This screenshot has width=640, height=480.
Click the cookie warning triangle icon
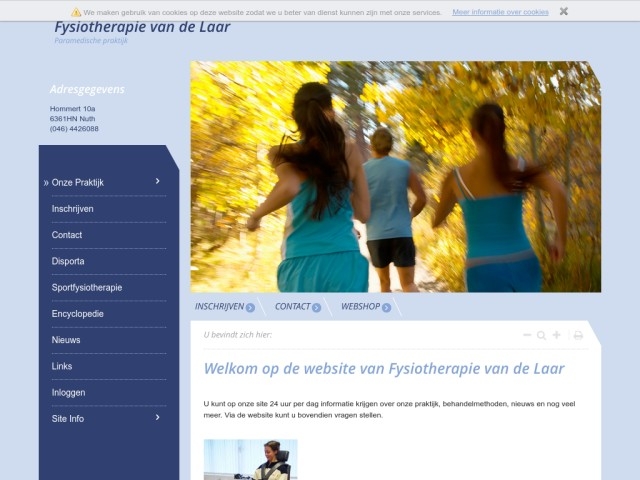pos(76,13)
